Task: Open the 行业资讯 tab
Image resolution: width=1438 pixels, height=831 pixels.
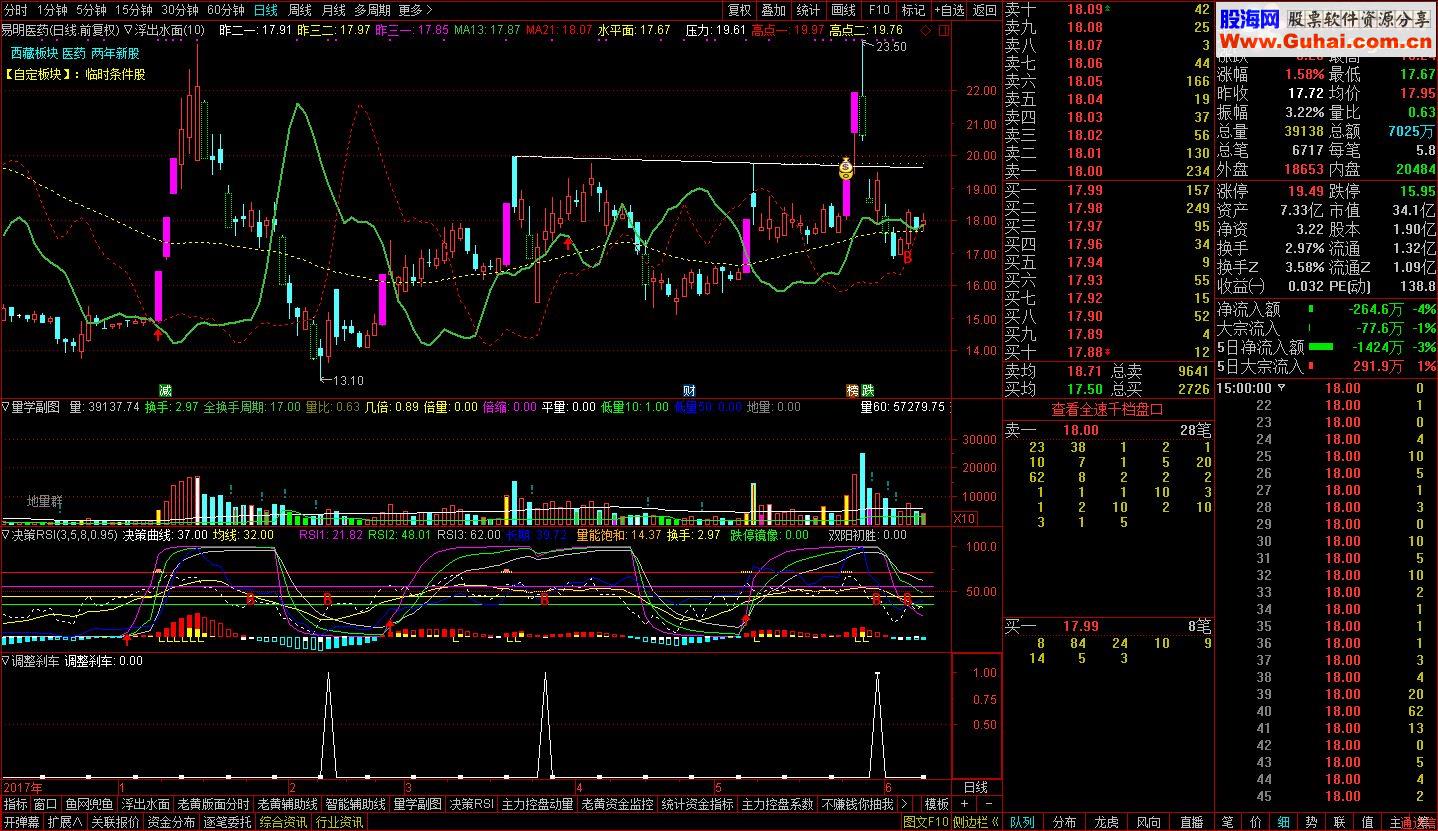Action: pyautogui.click(x=340, y=822)
